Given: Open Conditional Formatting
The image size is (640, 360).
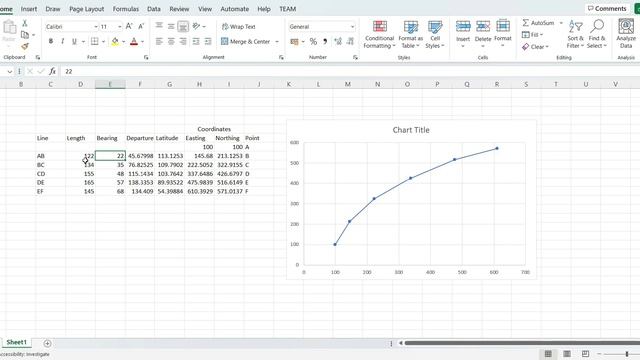Looking at the screenshot, I should (x=380, y=34).
